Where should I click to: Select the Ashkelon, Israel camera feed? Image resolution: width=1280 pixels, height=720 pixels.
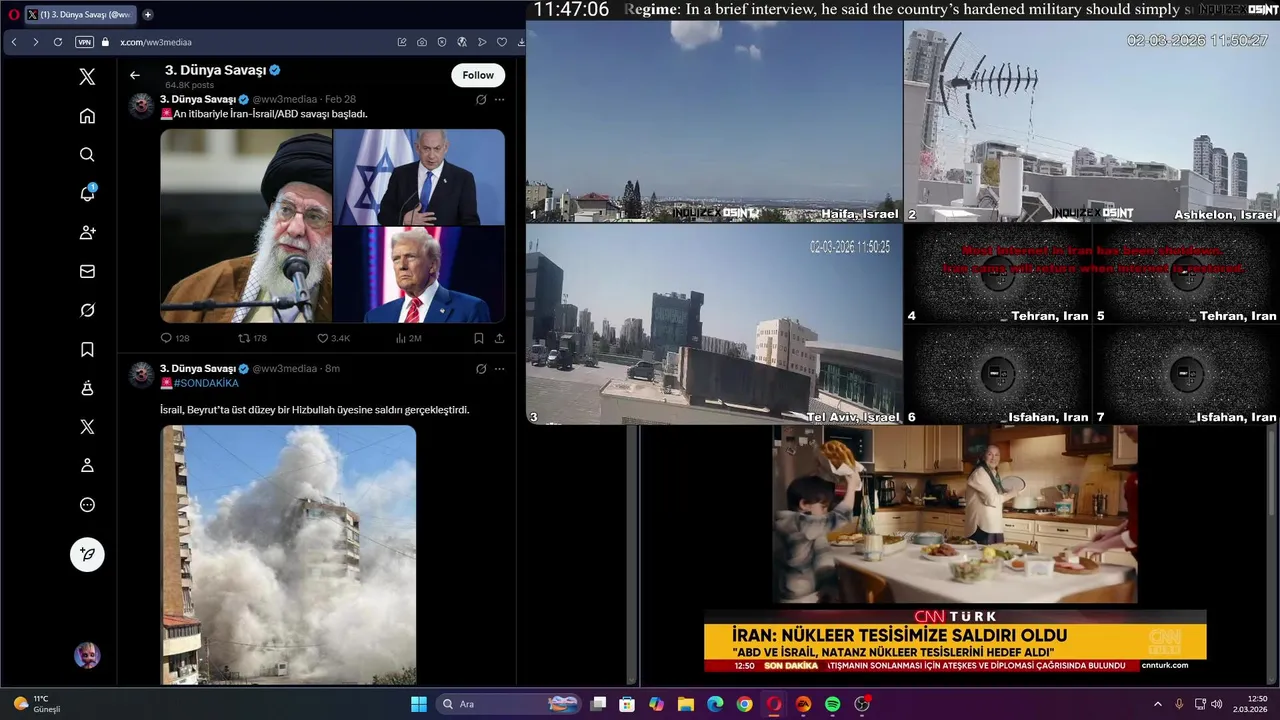tap(1092, 121)
